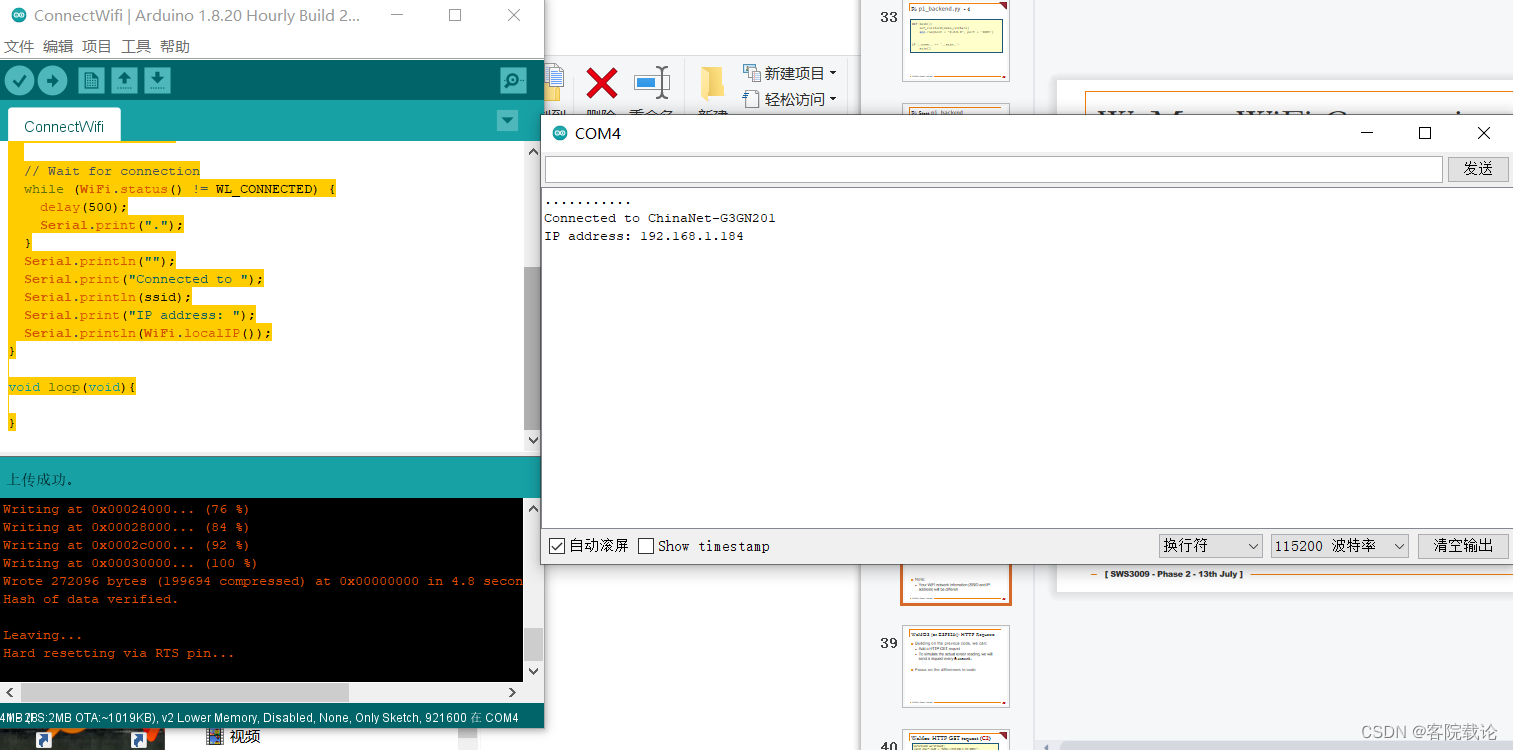Open the 文件 menu

pyautogui.click(x=18, y=47)
